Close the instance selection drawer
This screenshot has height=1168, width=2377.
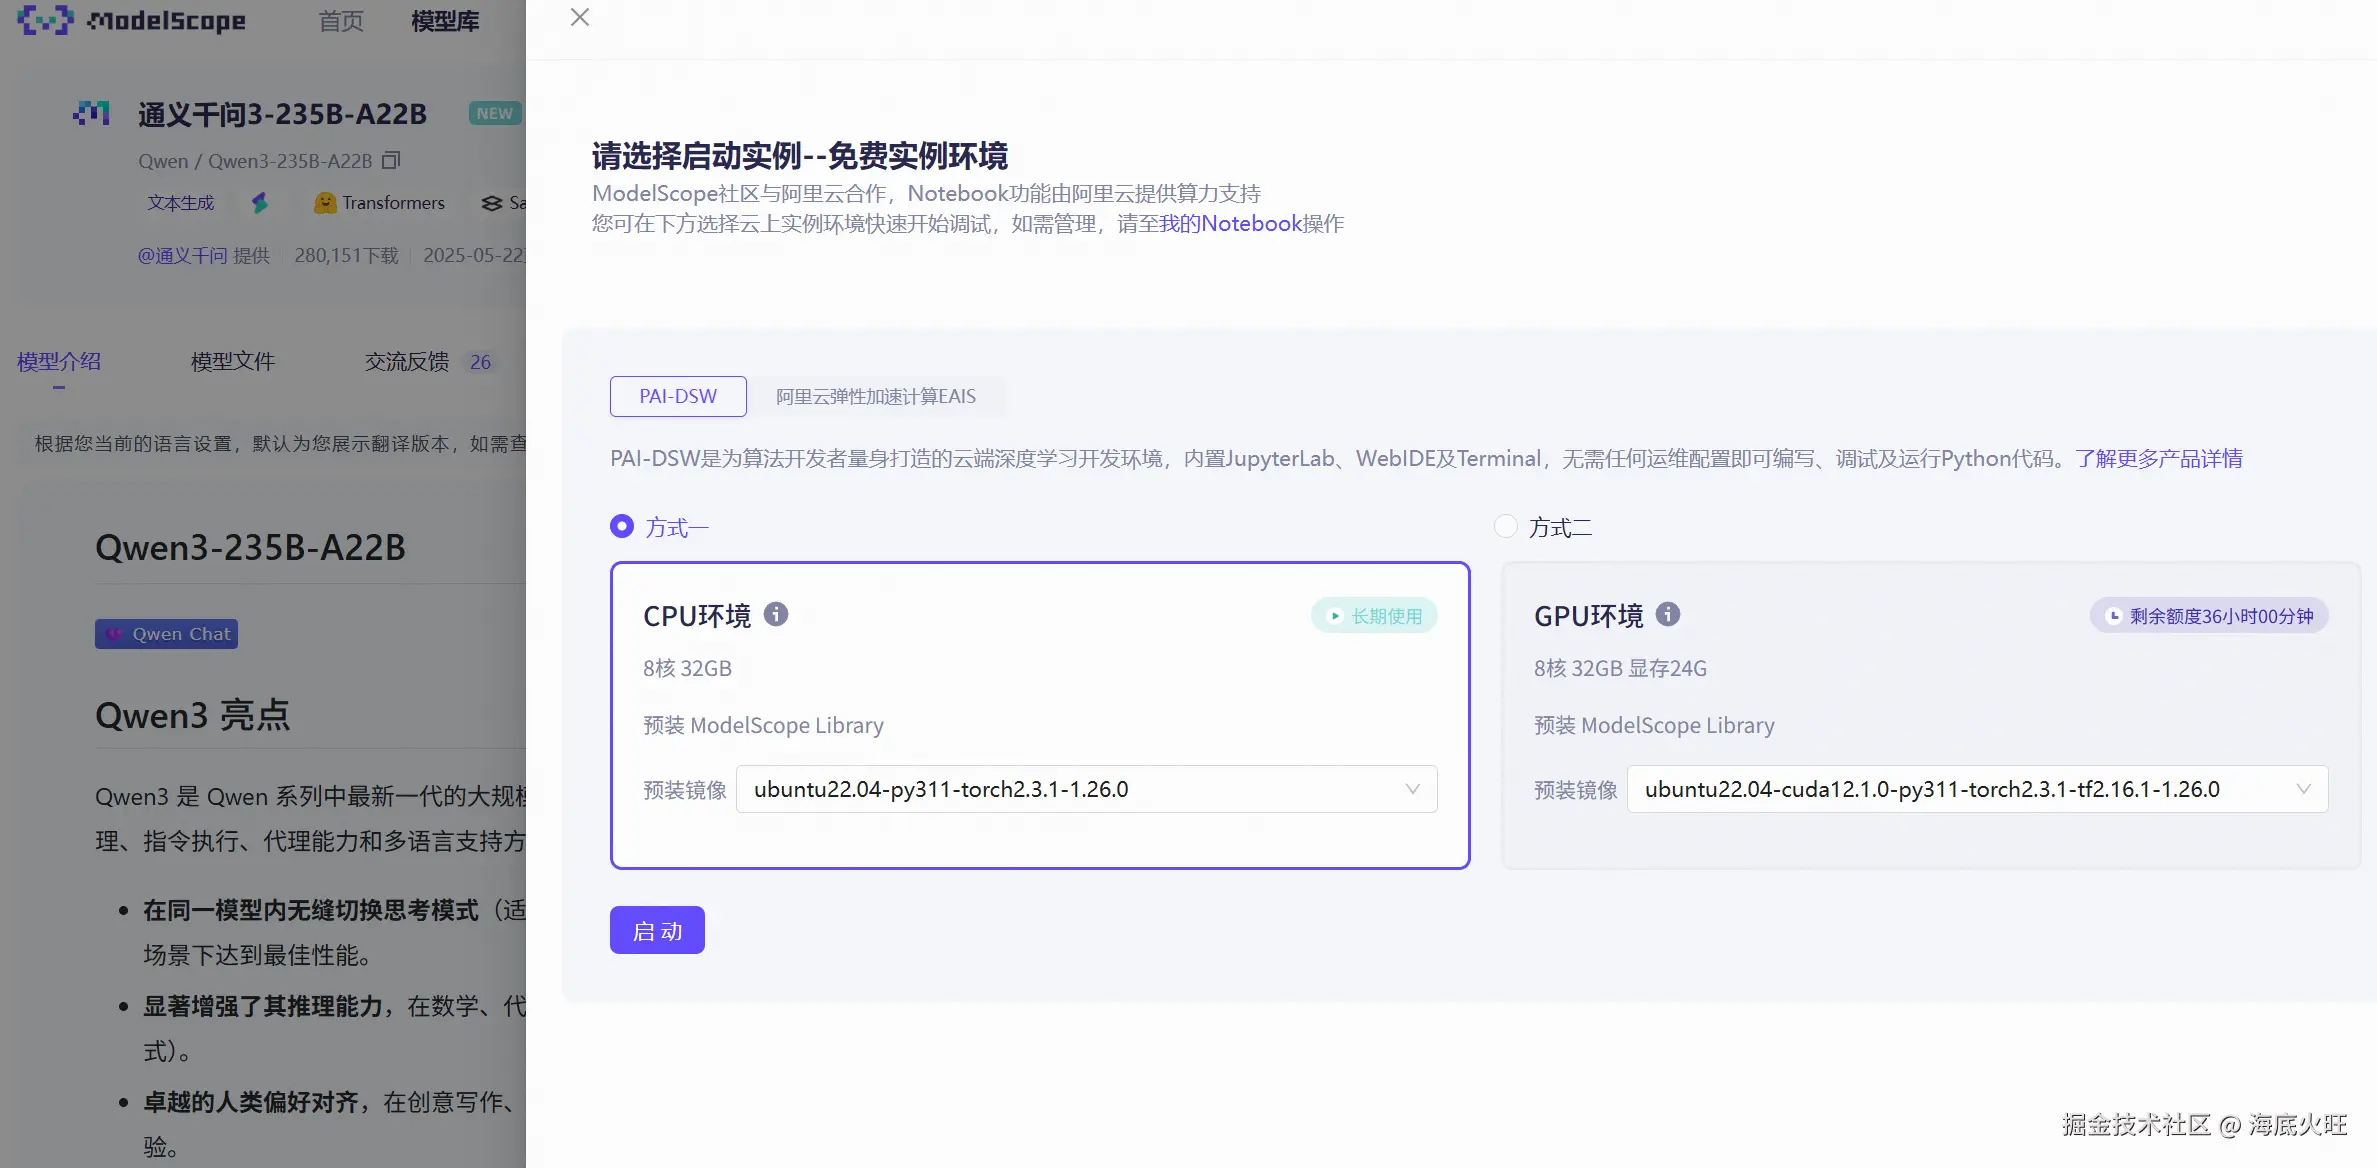tap(580, 17)
